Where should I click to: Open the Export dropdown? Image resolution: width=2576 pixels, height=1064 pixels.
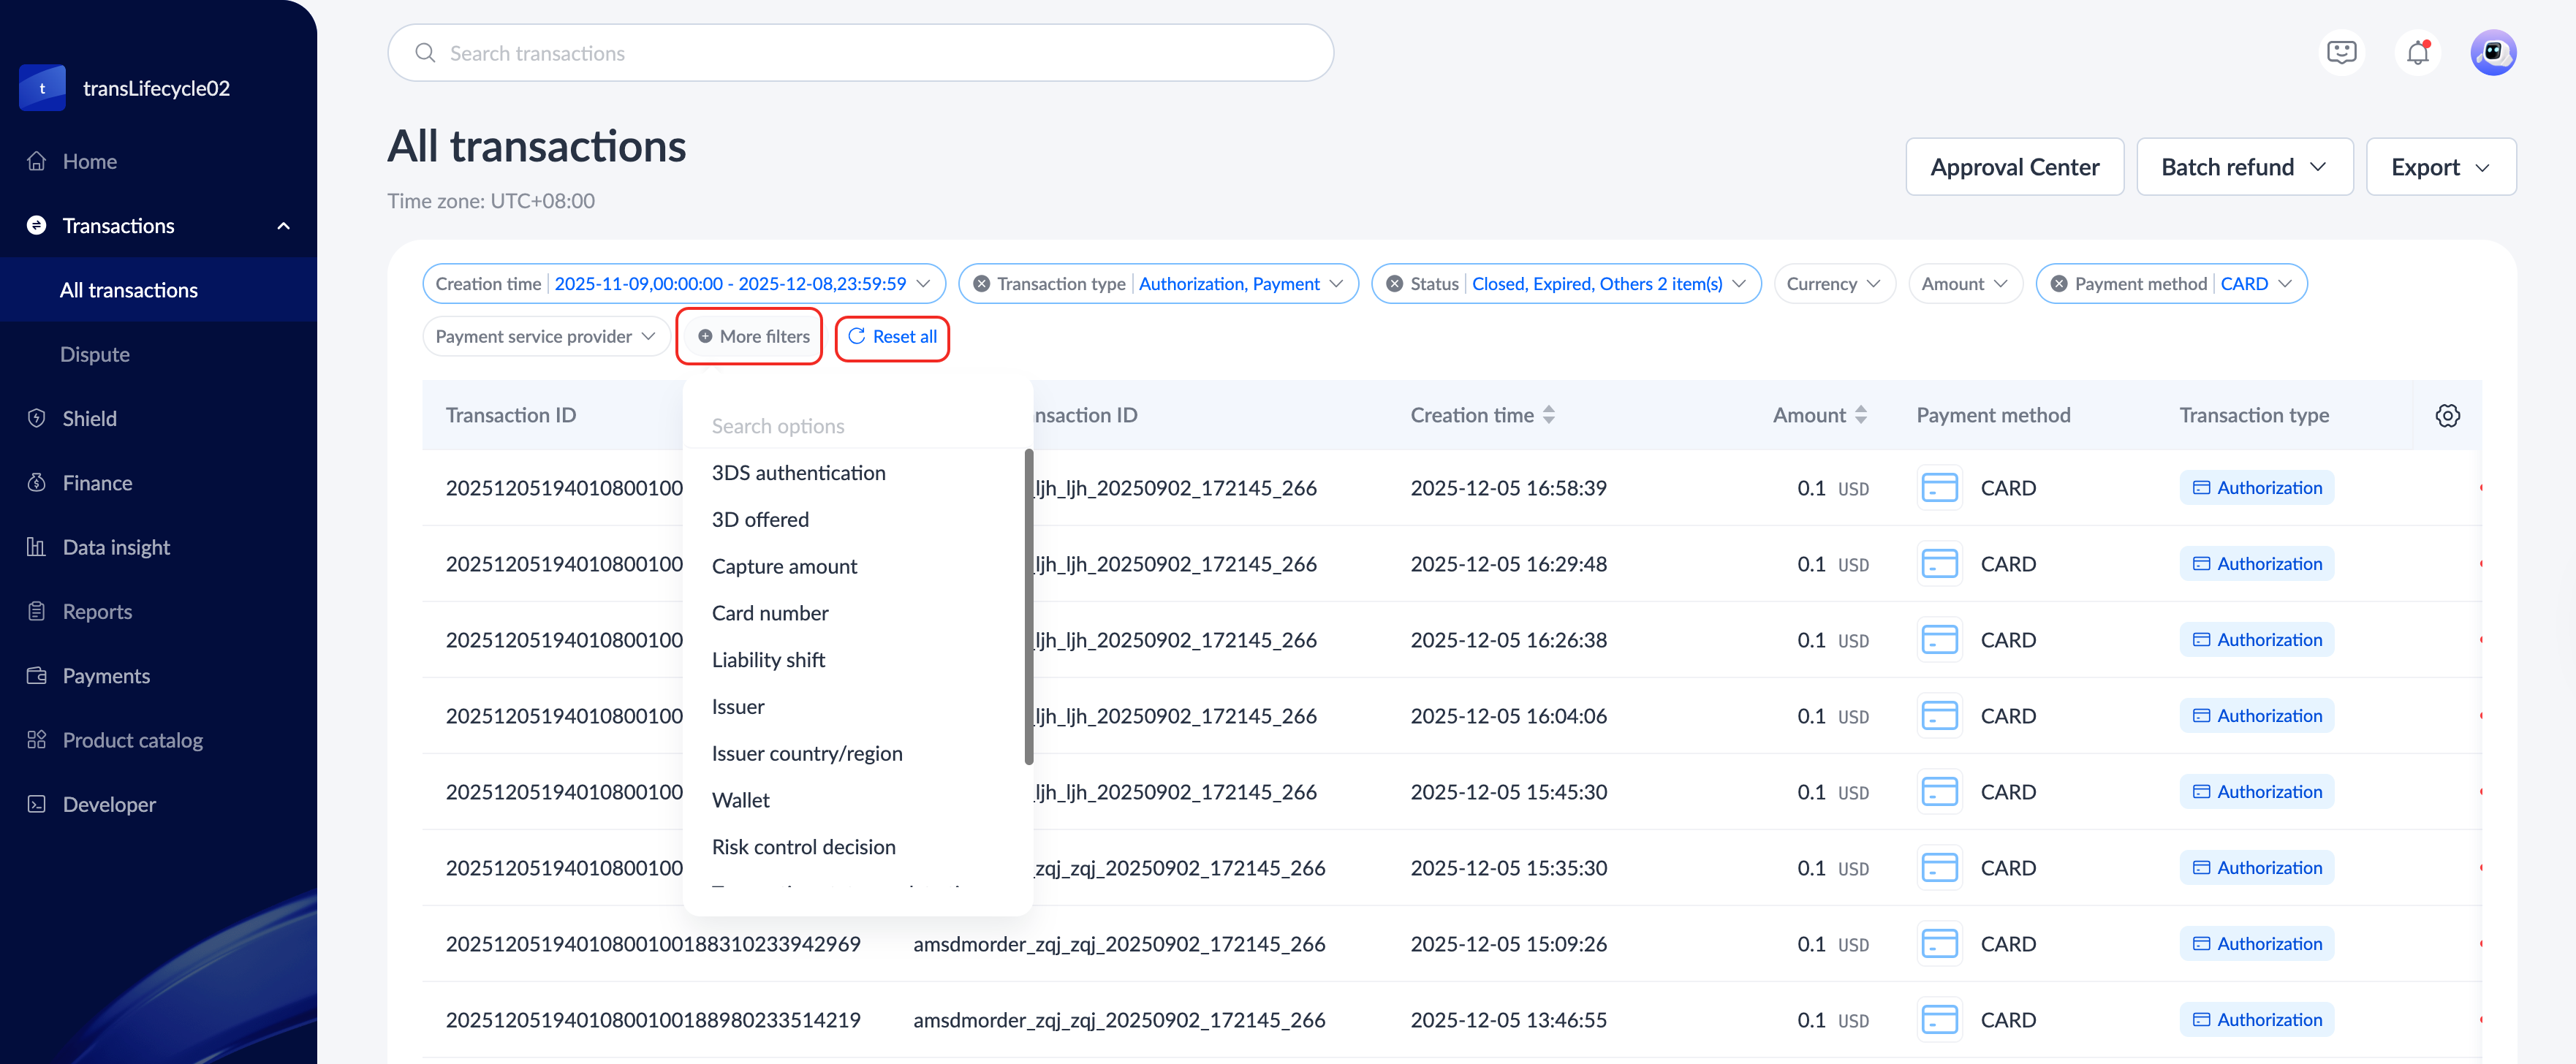[2440, 167]
